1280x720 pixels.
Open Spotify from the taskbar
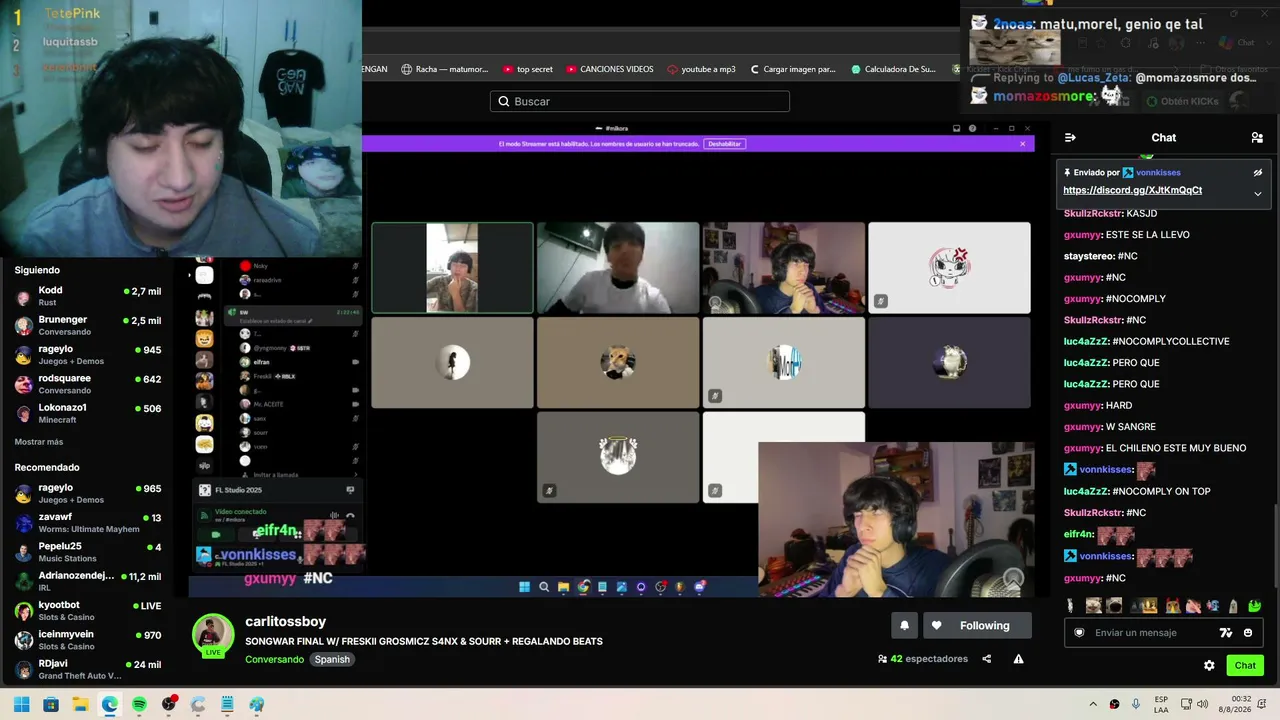click(139, 705)
